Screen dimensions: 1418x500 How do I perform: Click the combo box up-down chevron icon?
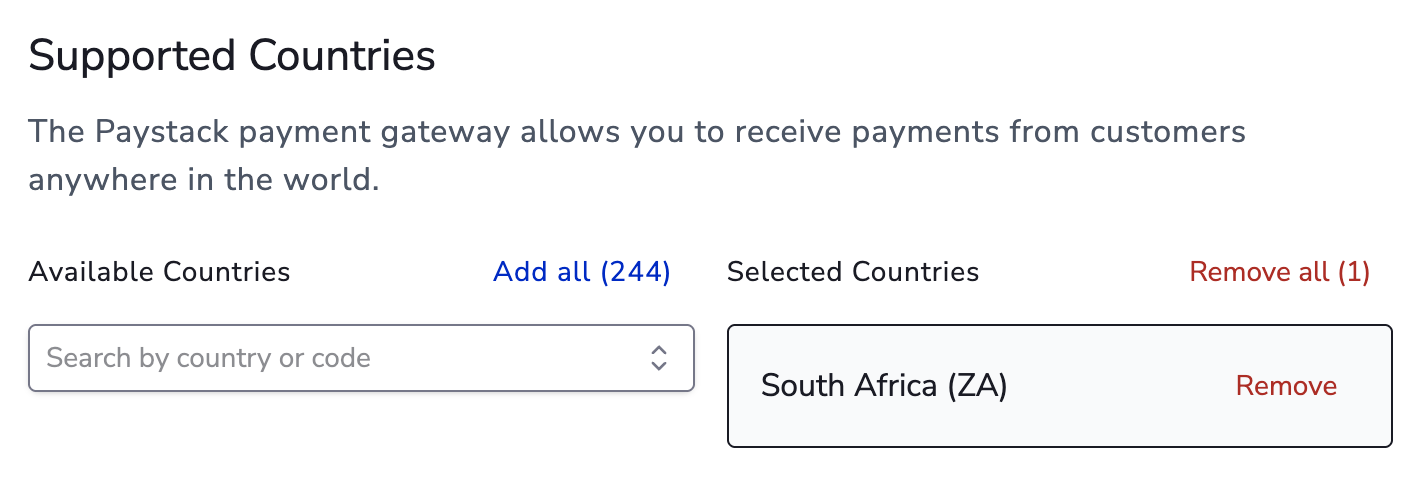coord(658,358)
